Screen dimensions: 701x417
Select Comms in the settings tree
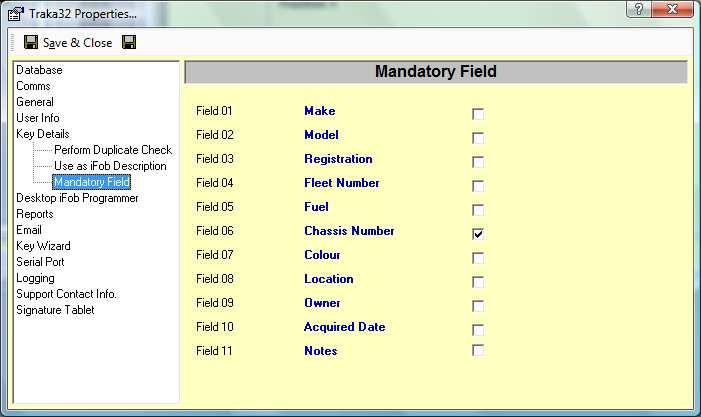coord(33,86)
